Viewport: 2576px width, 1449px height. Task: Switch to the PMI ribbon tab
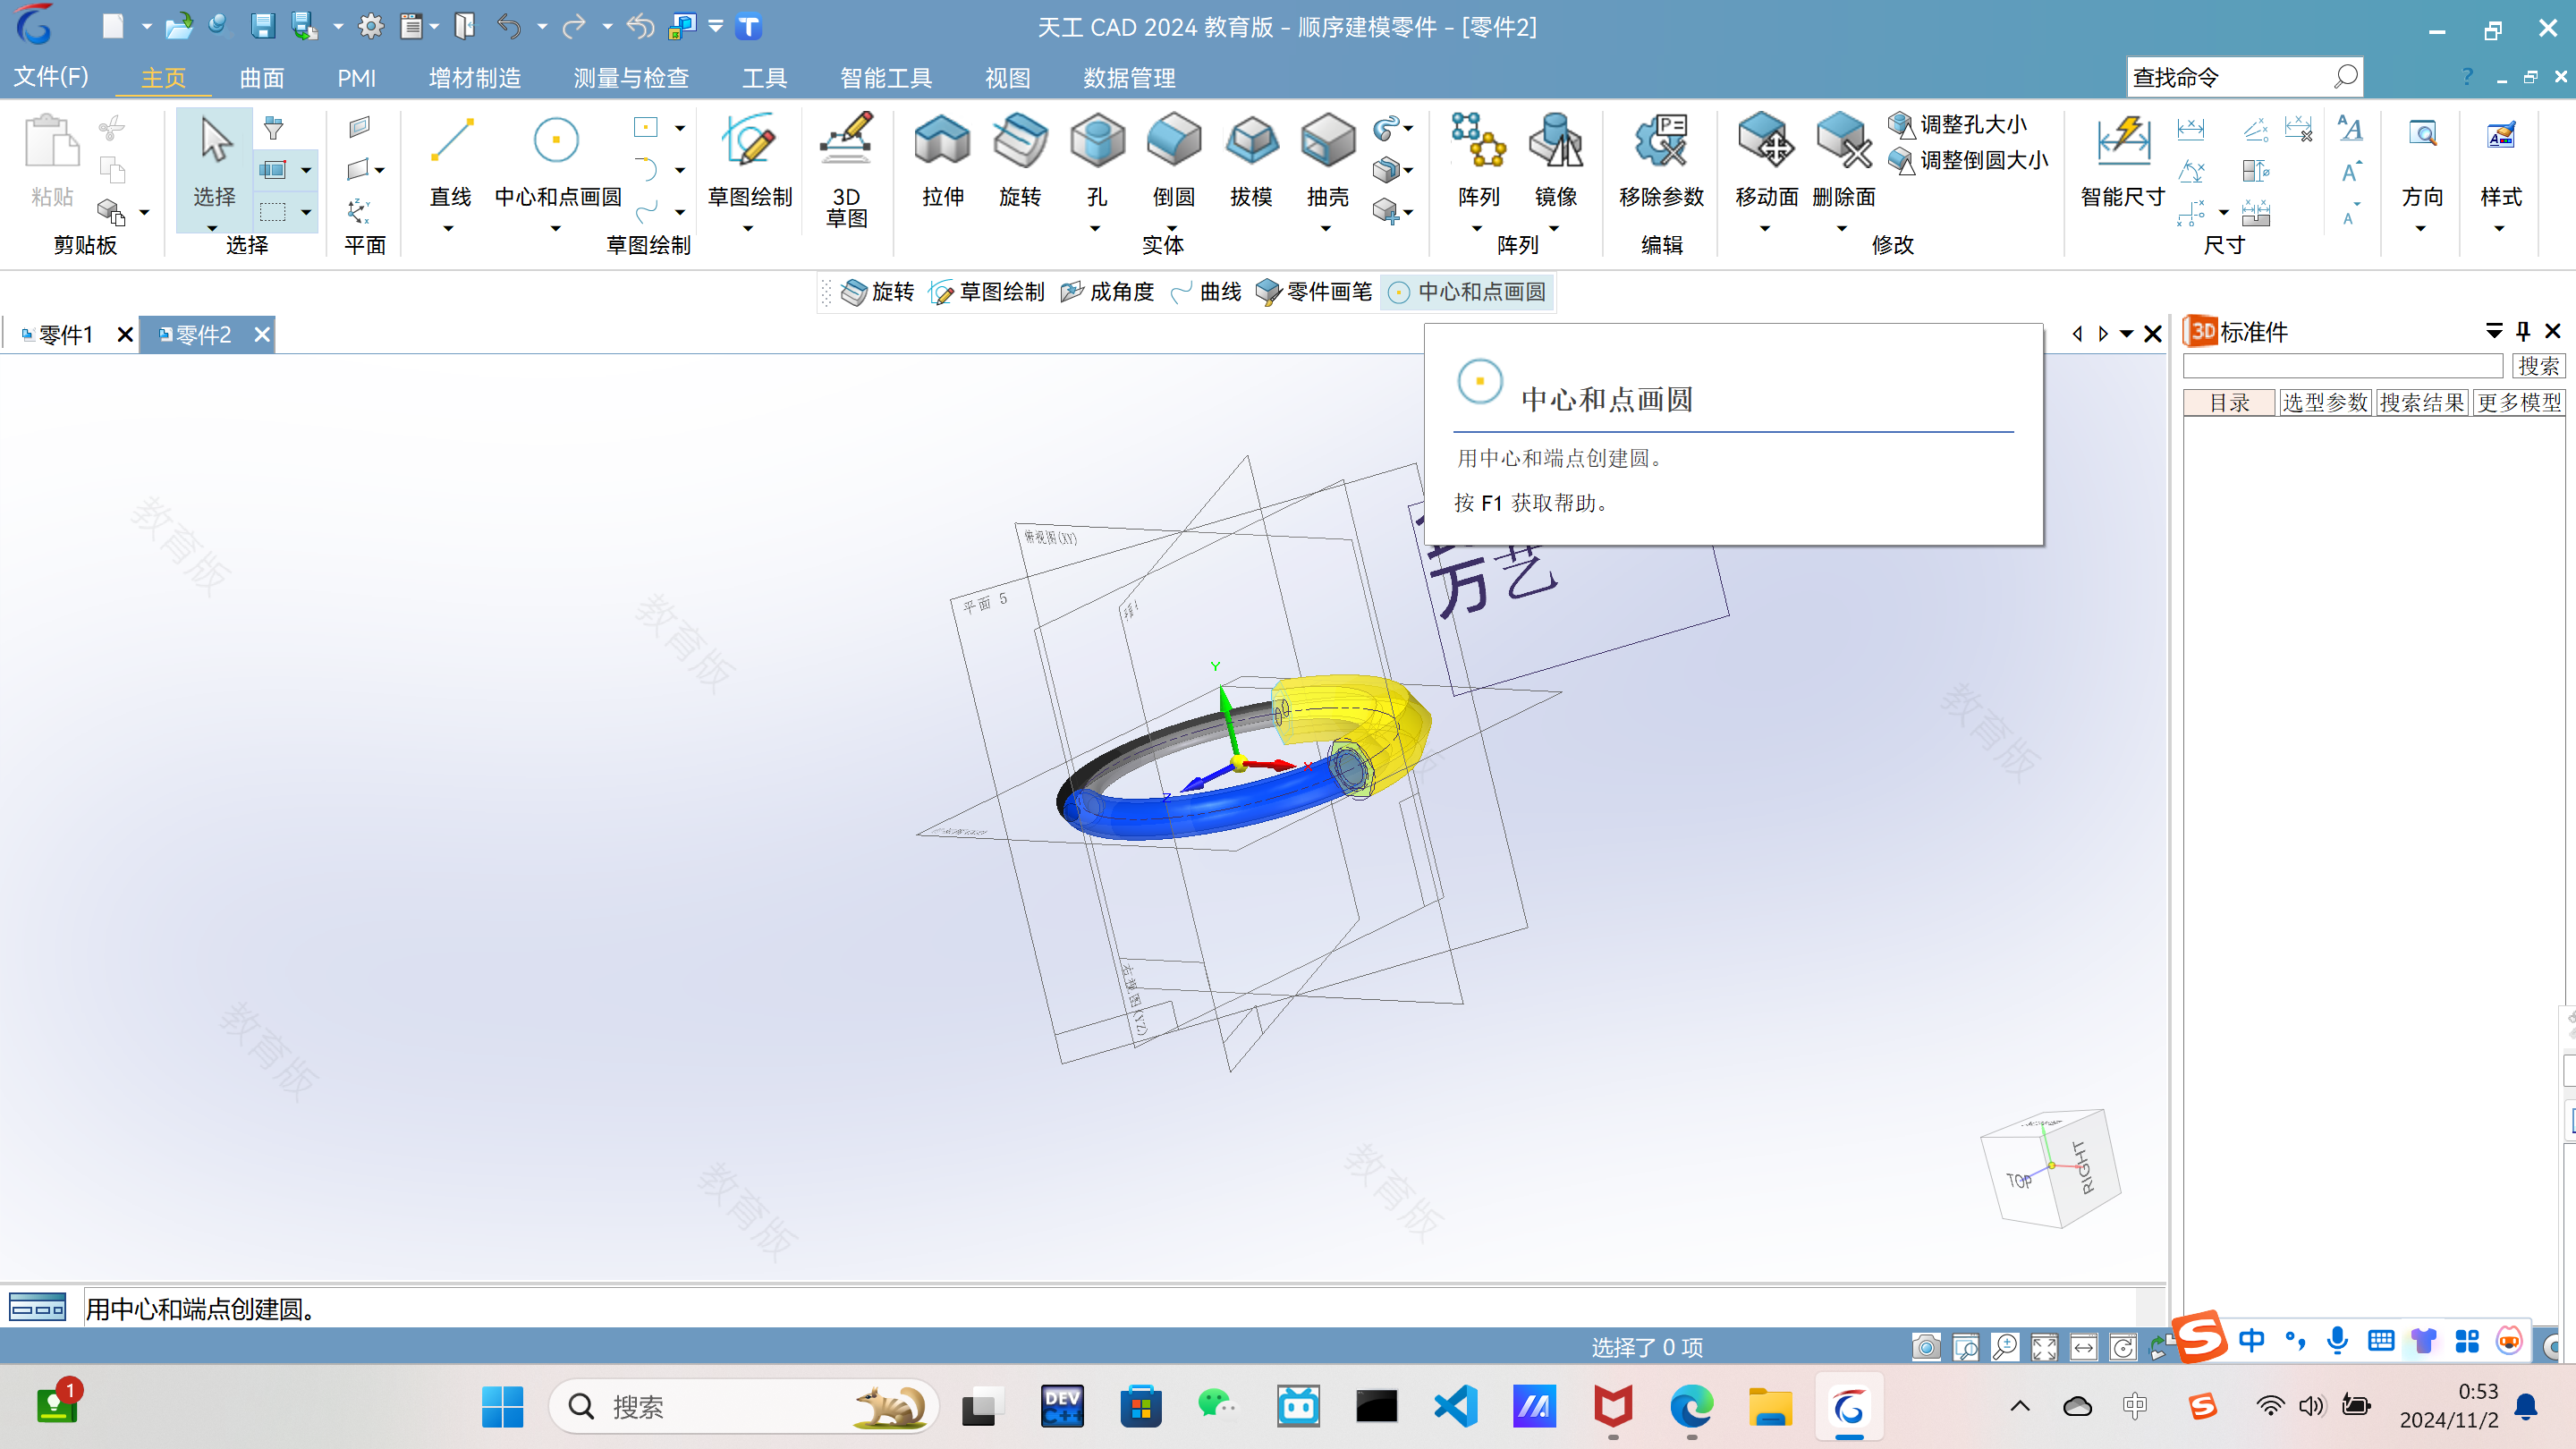[x=356, y=77]
